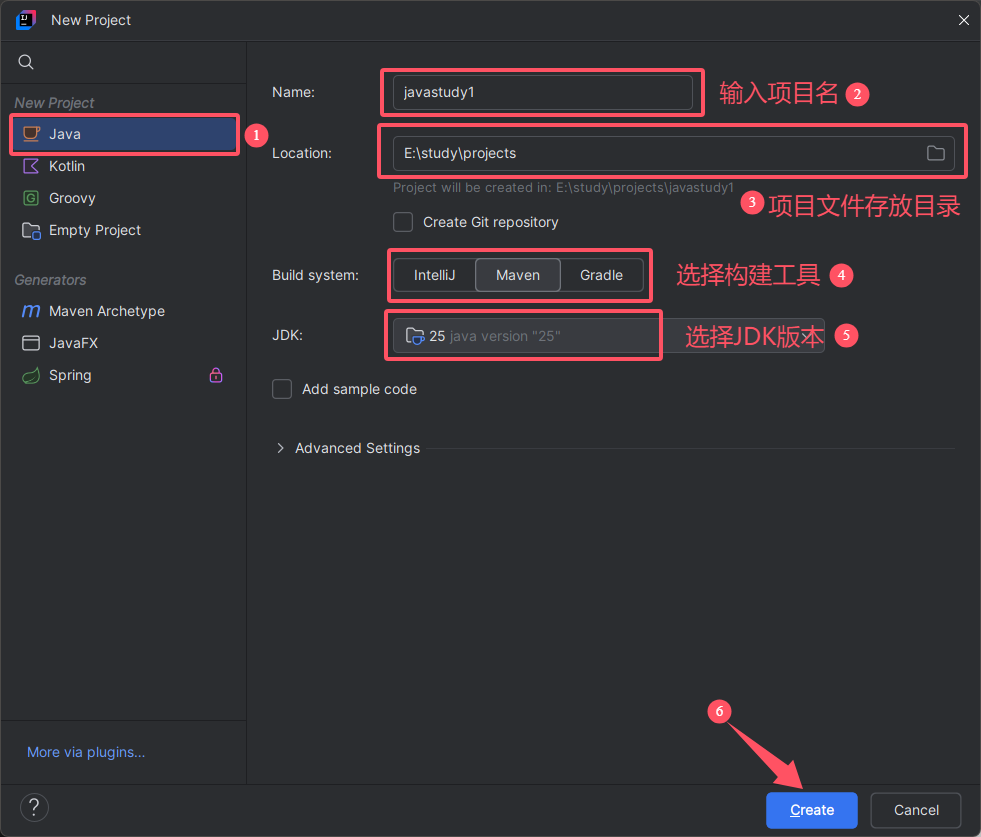Screen dimensions: 981x837
Task: Click the JavaFX window icon
Action: click(31, 343)
